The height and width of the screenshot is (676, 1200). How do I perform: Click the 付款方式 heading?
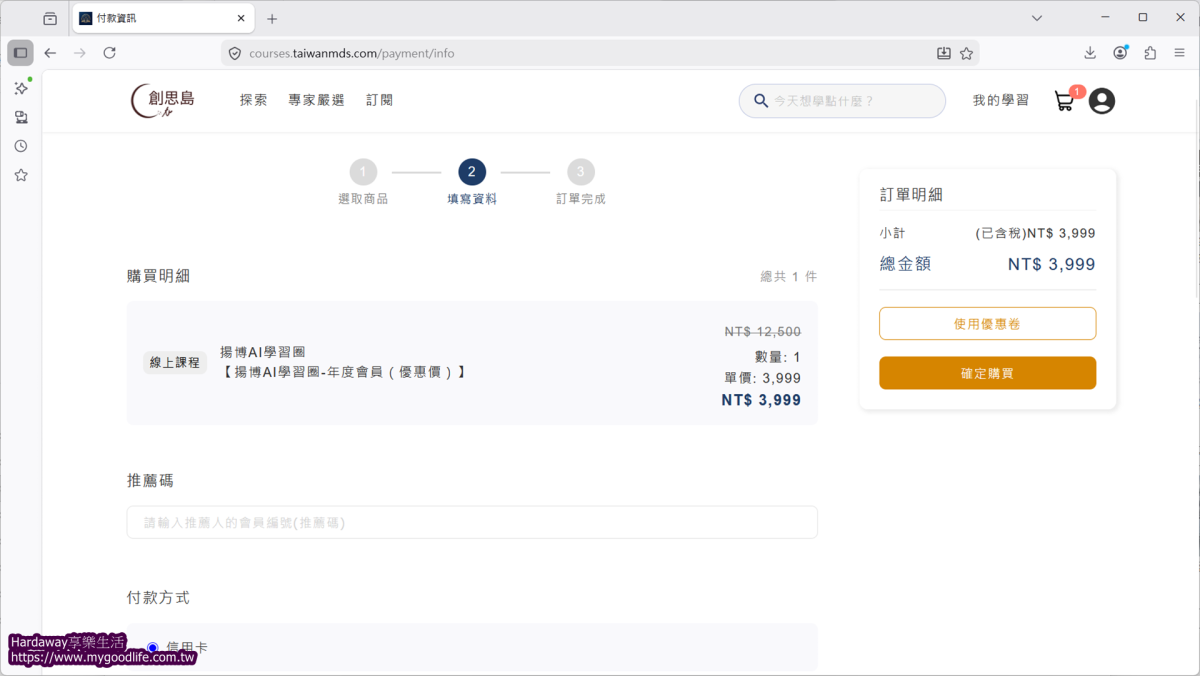(158, 598)
